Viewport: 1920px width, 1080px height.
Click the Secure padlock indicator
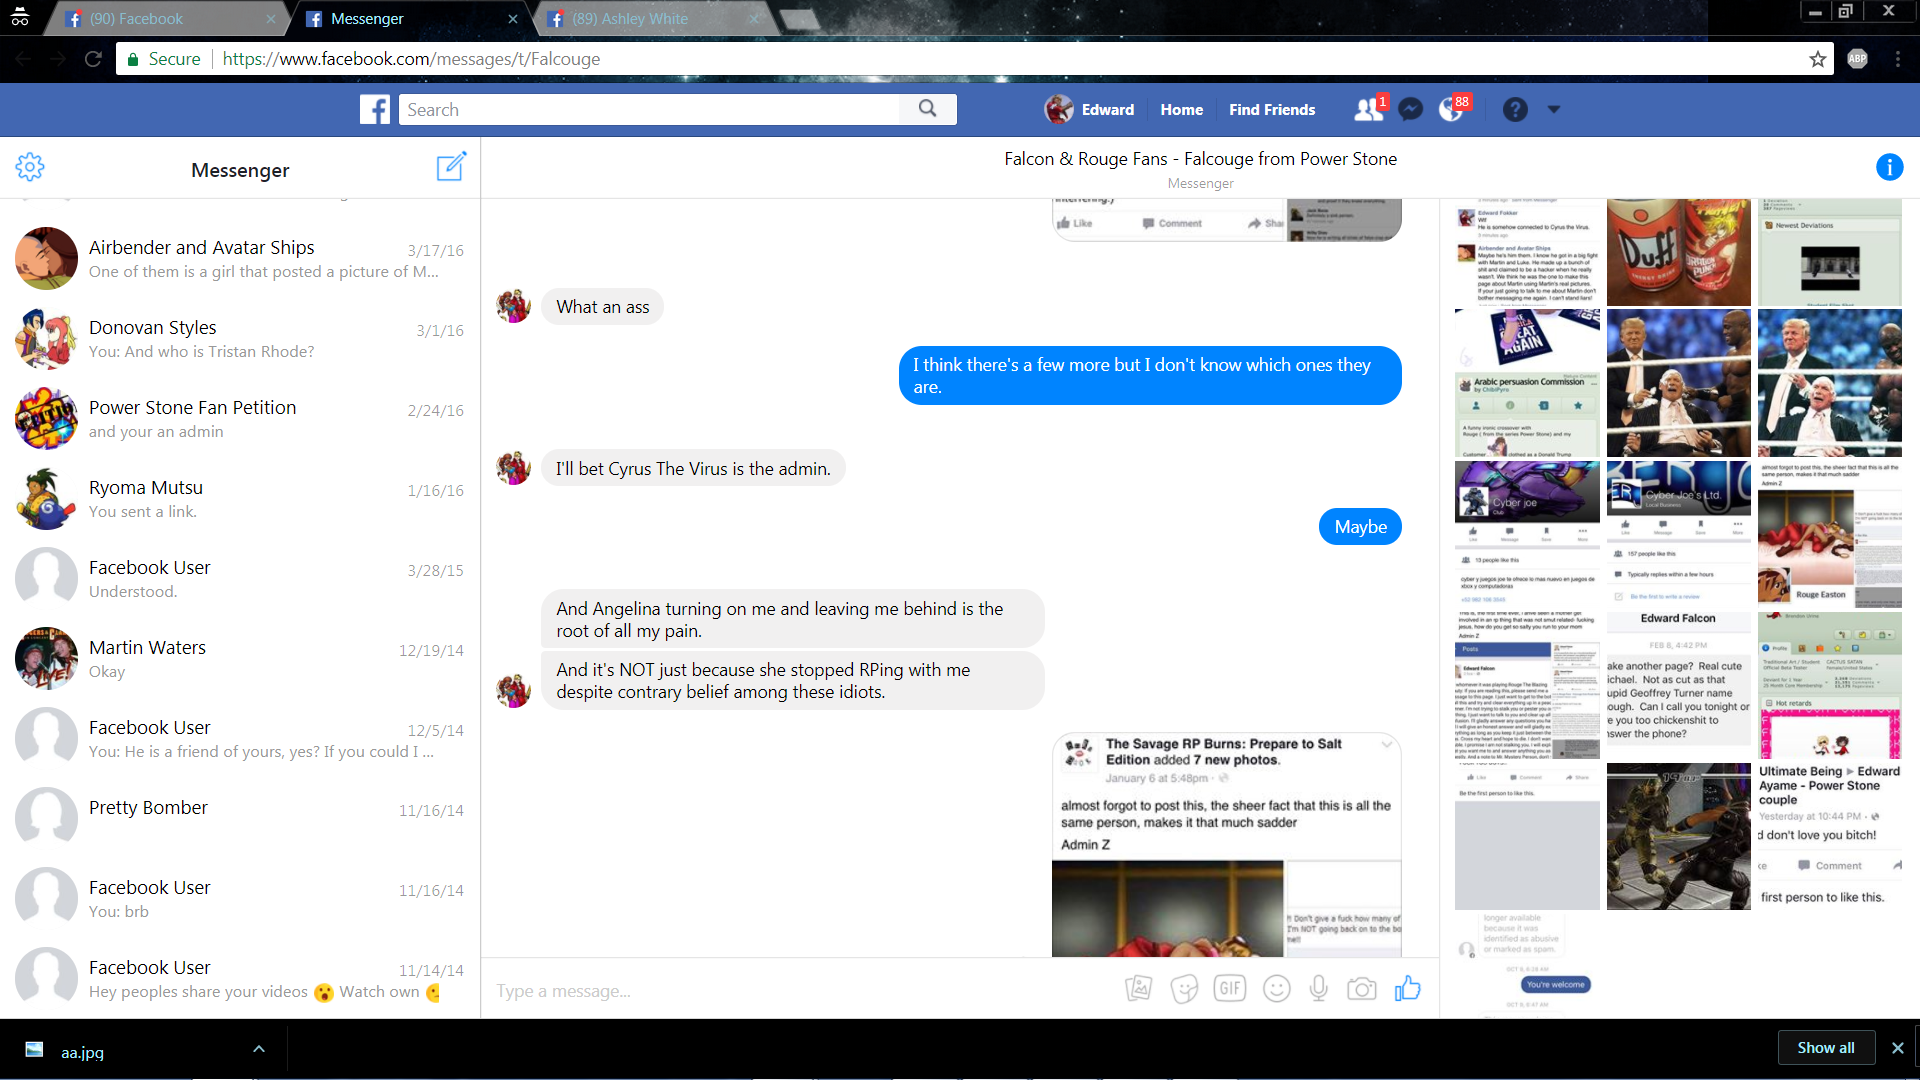(x=163, y=59)
